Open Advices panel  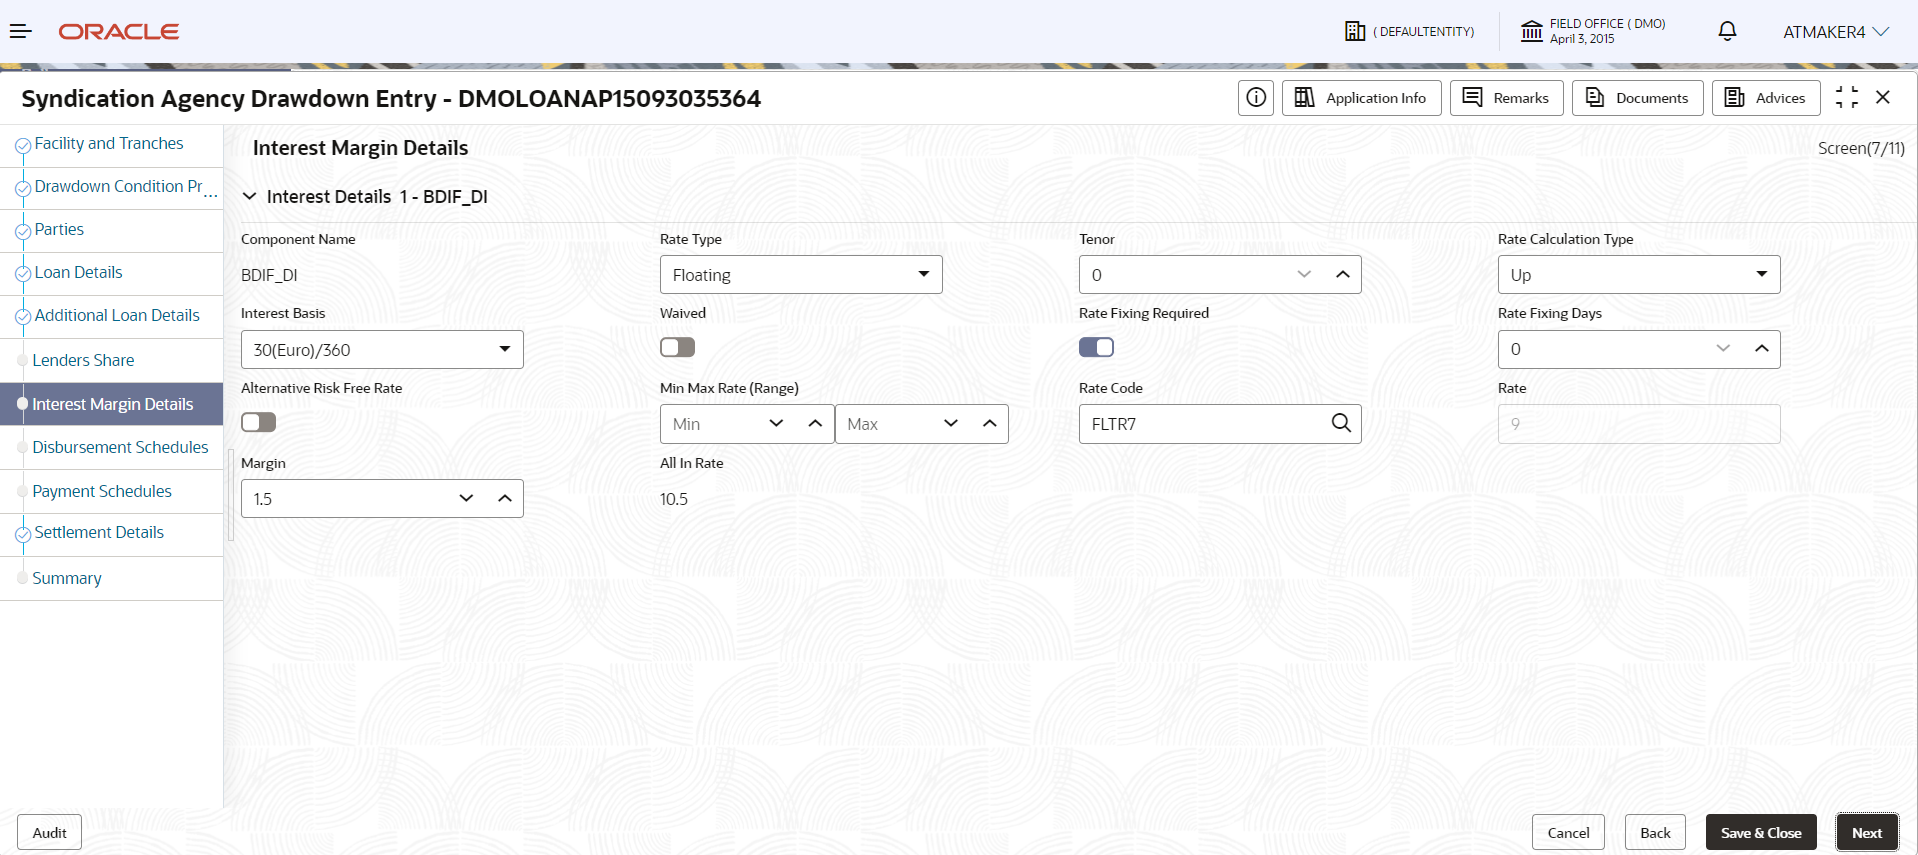tap(1766, 98)
